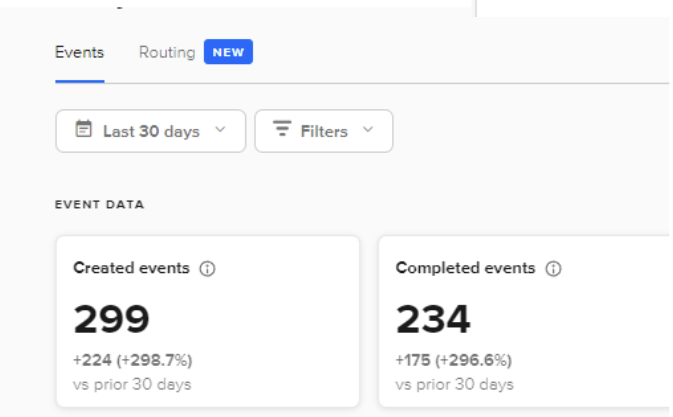Show info tooltip for Created events
The image size is (673, 417).
click(208, 269)
